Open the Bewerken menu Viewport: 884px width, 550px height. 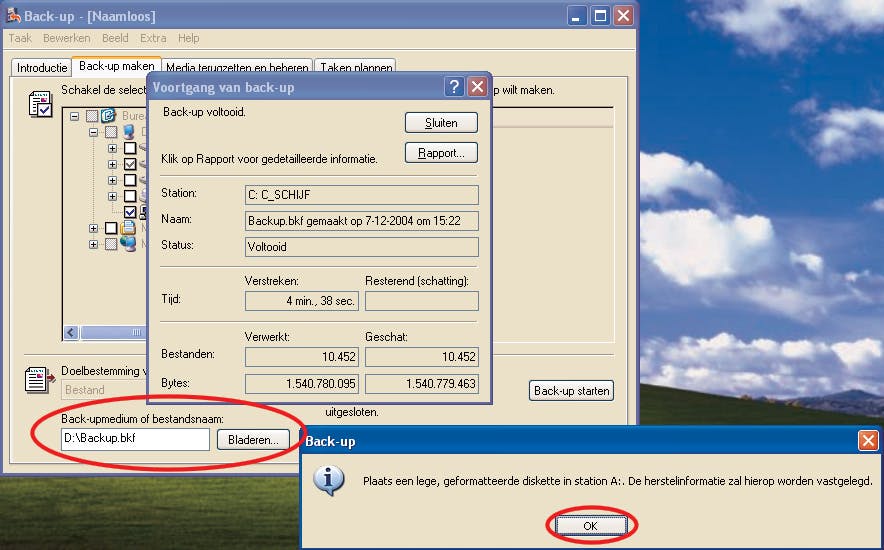(x=67, y=38)
